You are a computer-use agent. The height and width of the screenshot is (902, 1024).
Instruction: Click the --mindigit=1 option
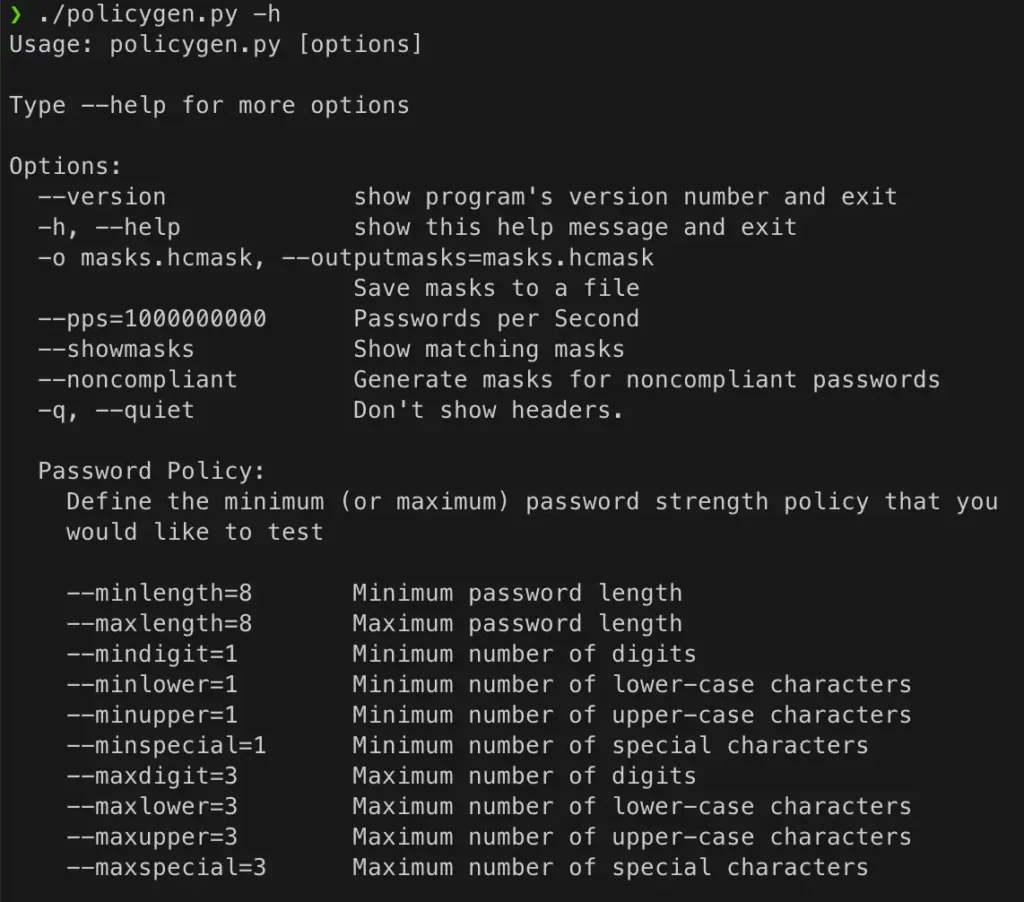[152, 654]
